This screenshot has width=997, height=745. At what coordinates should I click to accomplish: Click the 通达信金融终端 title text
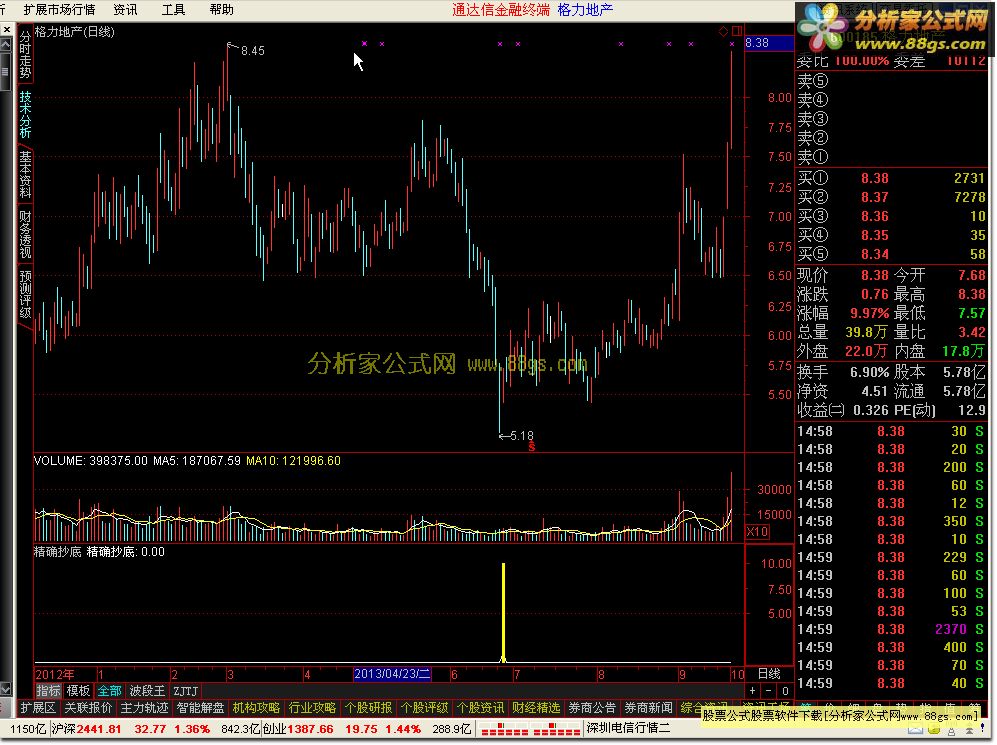(501, 10)
